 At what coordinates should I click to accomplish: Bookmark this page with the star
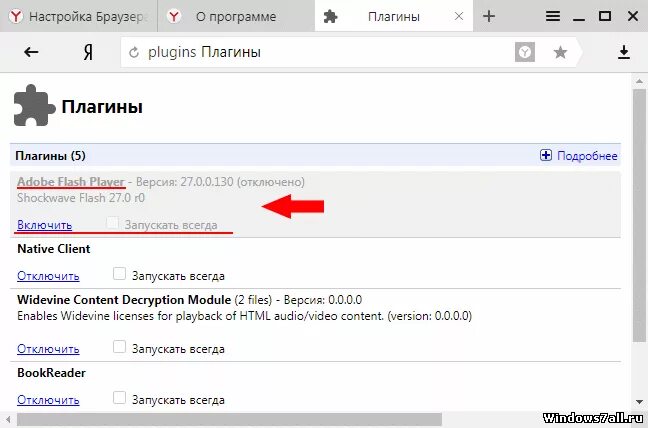pyautogui.click(x=560, y=52)
